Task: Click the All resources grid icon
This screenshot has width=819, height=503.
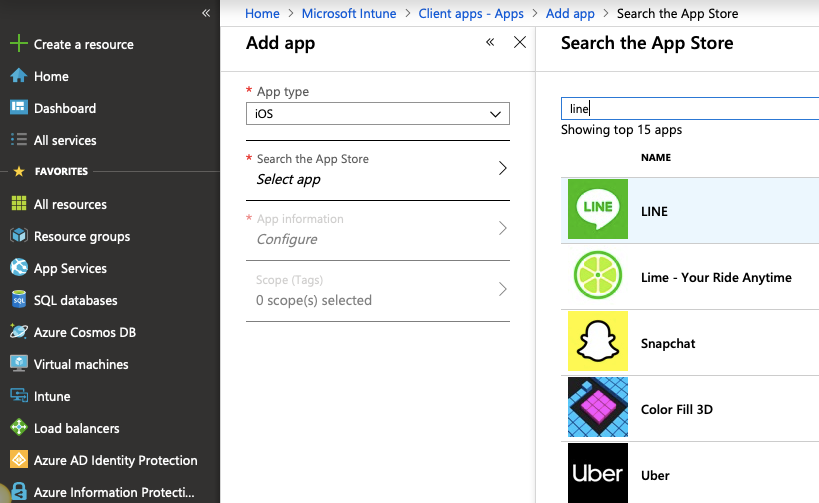Action: click(x=18, y=204)
